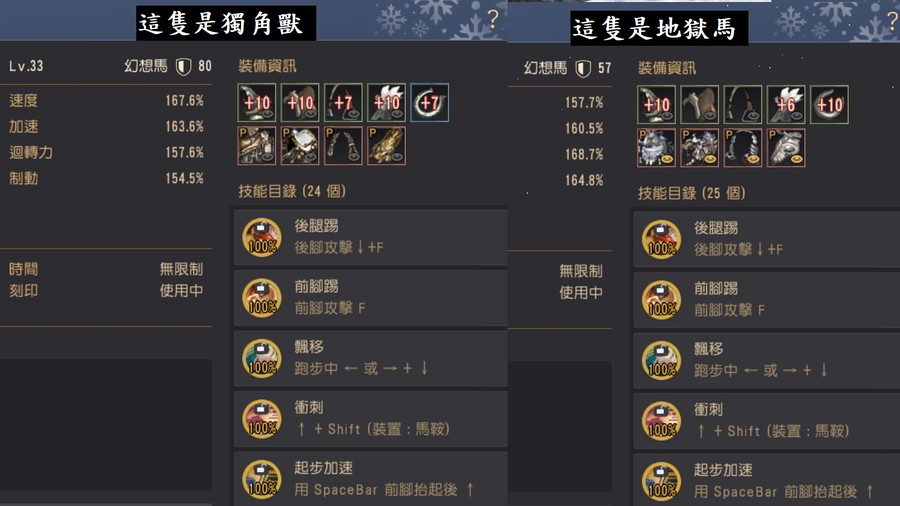Click the hell horse's +6 gear icon
900x506 pixels.
tap(786, 104)
